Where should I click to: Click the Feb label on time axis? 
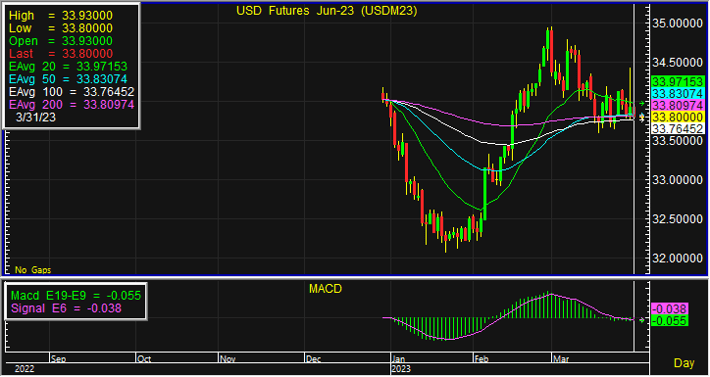(x=482, y=359)
